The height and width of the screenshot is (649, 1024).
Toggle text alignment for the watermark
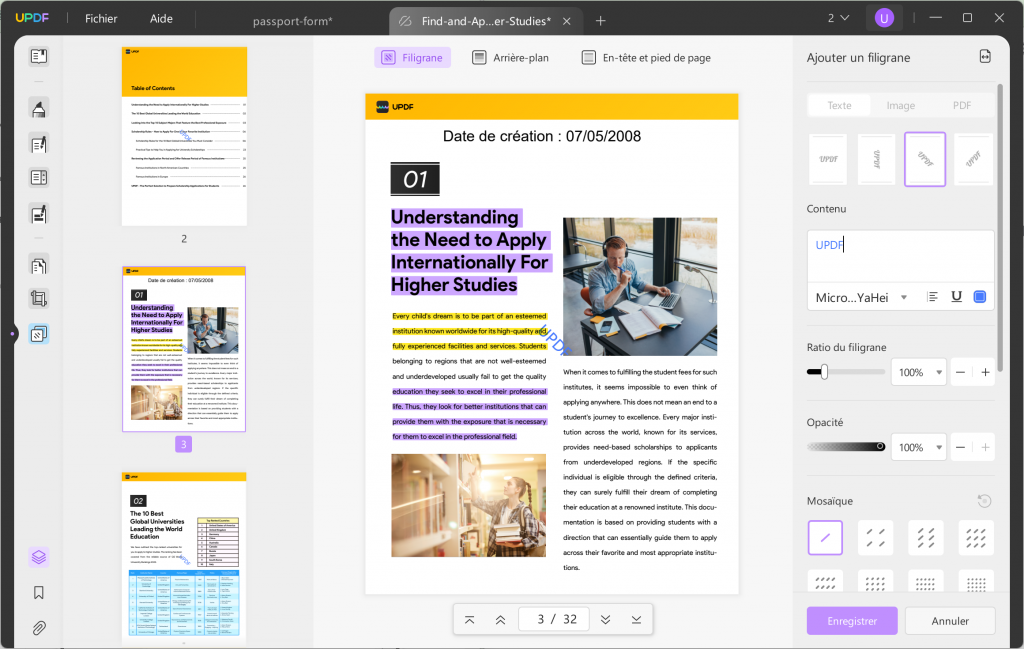point(932,296)
